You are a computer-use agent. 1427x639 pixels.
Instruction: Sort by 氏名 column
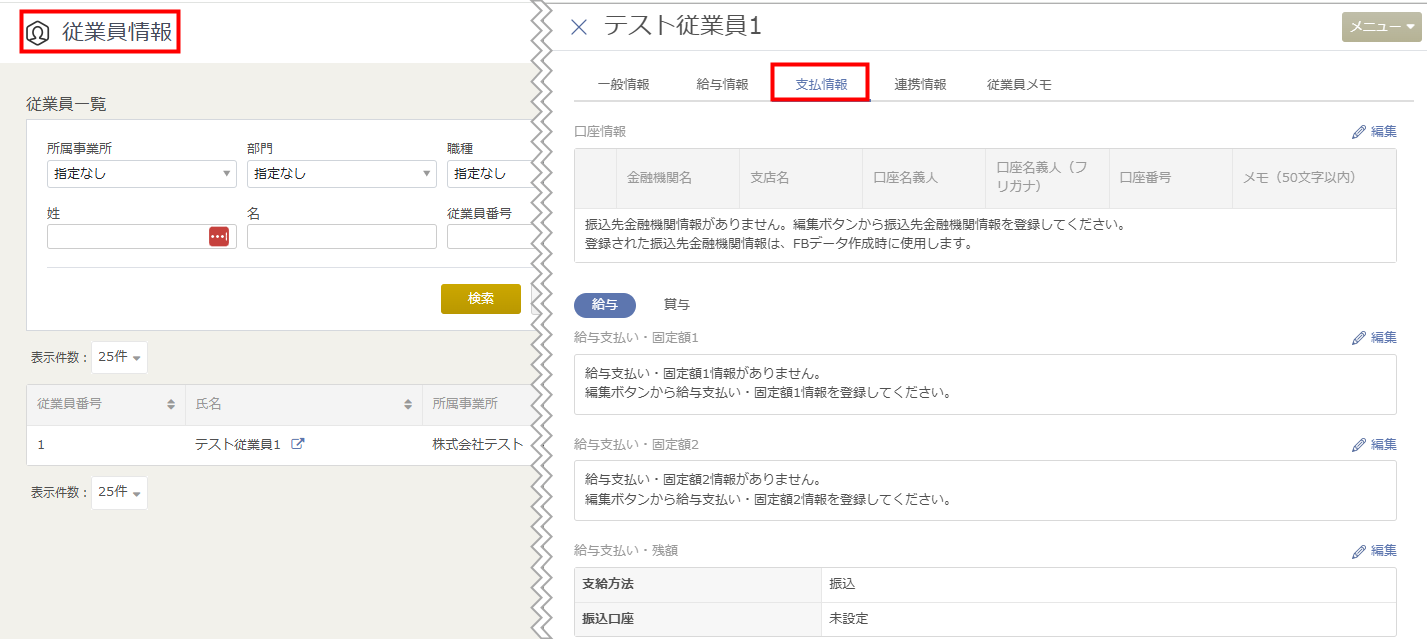(x=408, y=405)
